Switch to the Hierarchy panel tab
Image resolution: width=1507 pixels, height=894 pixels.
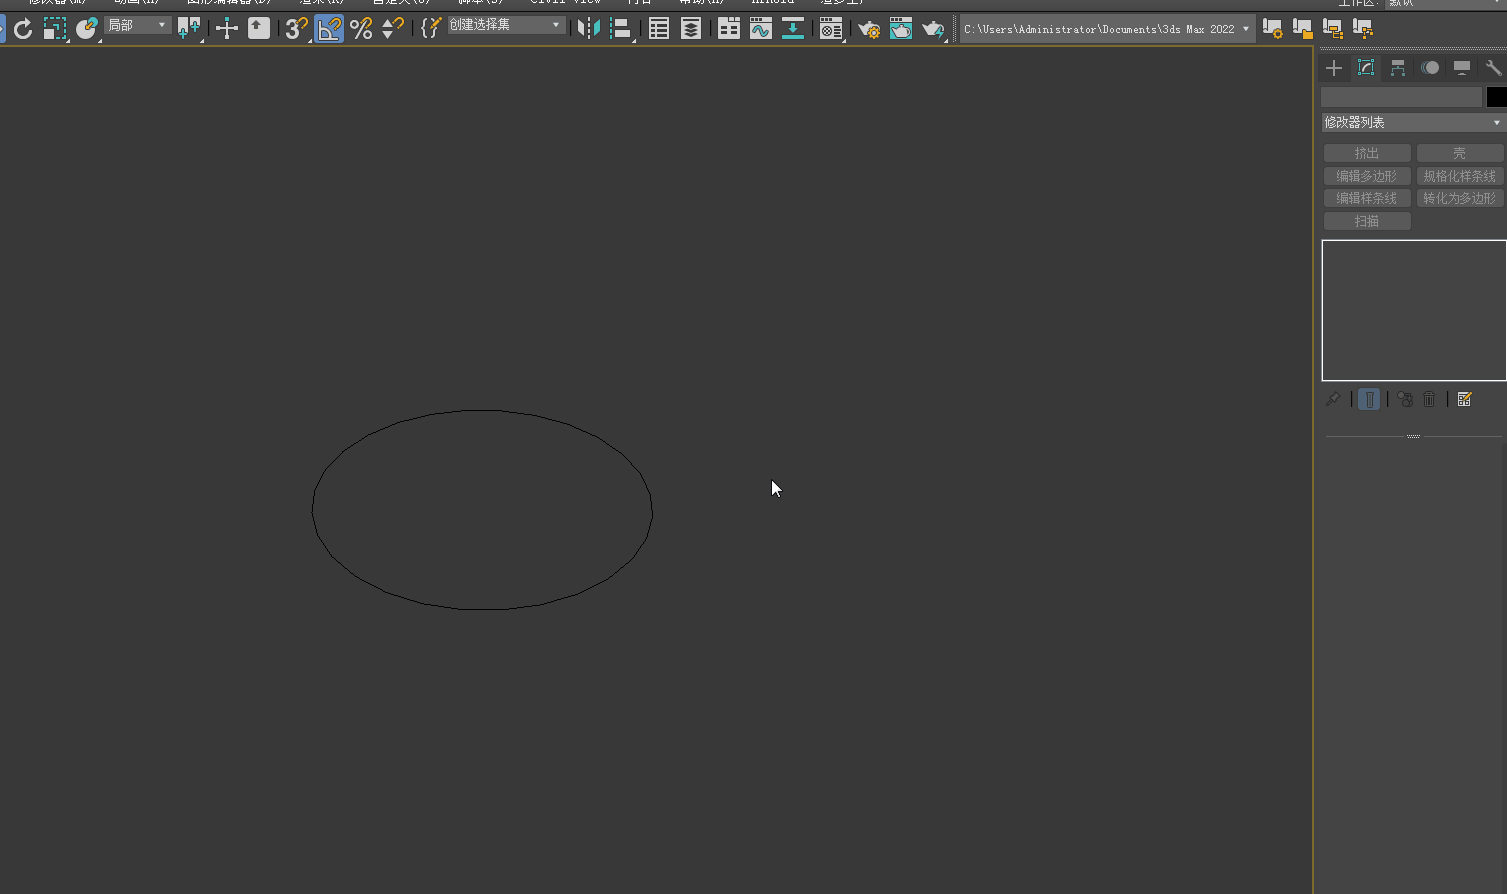(x=1398, y=68)
